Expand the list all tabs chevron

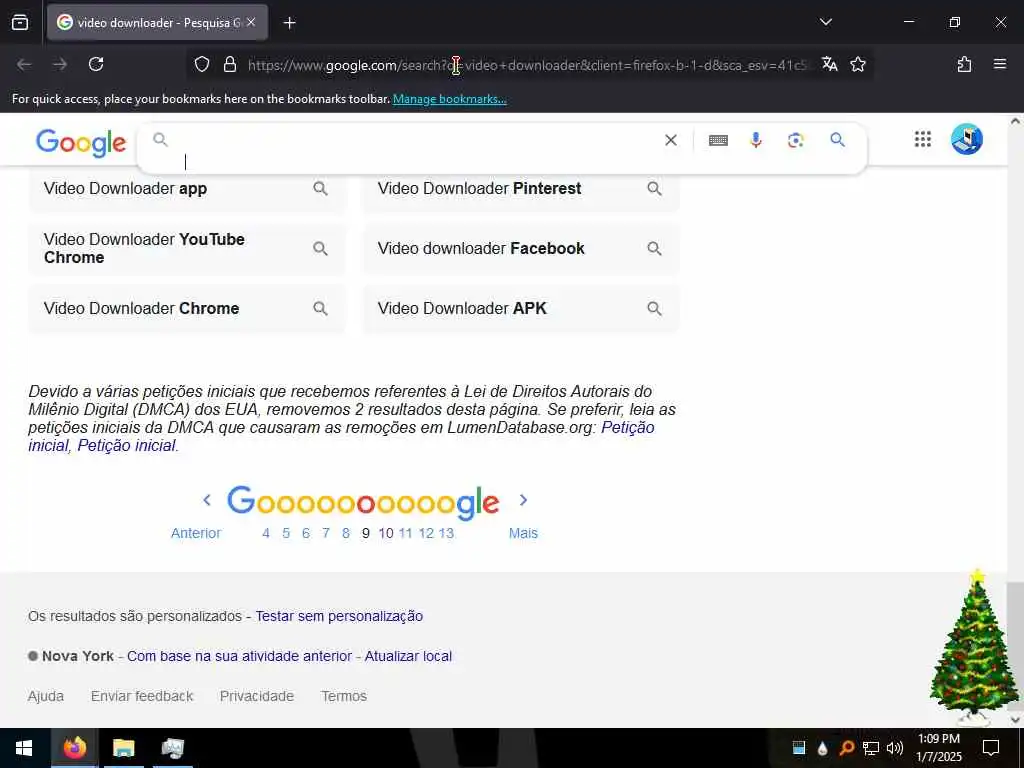coord(825,22)
